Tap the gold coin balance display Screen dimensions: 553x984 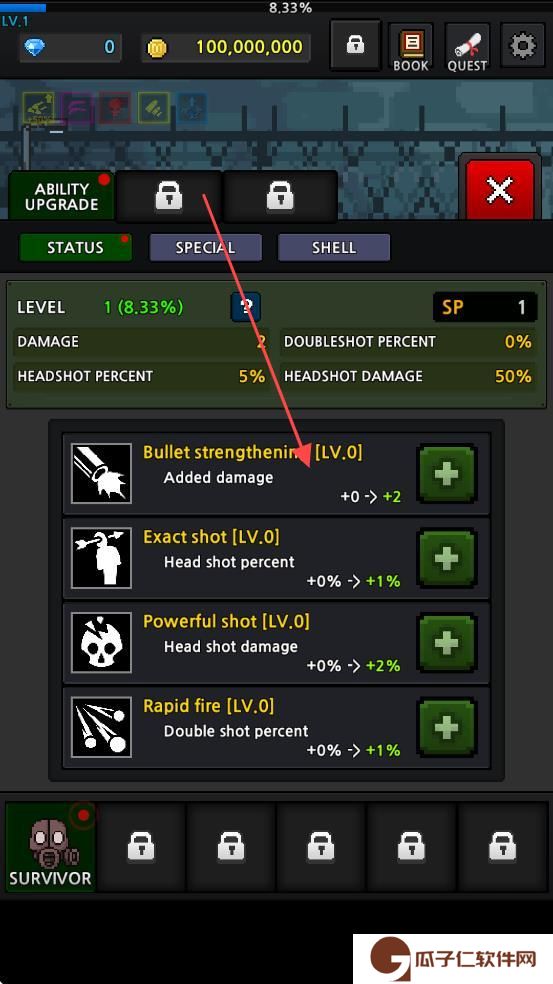(226, 47)
